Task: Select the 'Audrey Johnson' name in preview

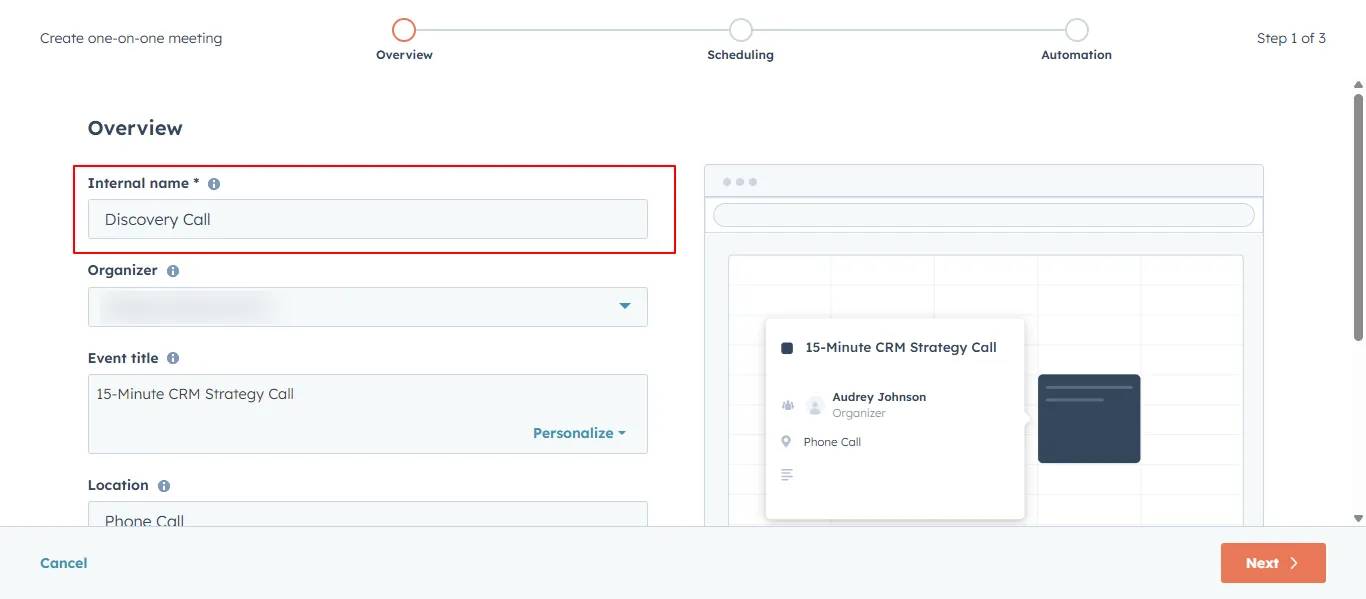Action: [879, 397]
